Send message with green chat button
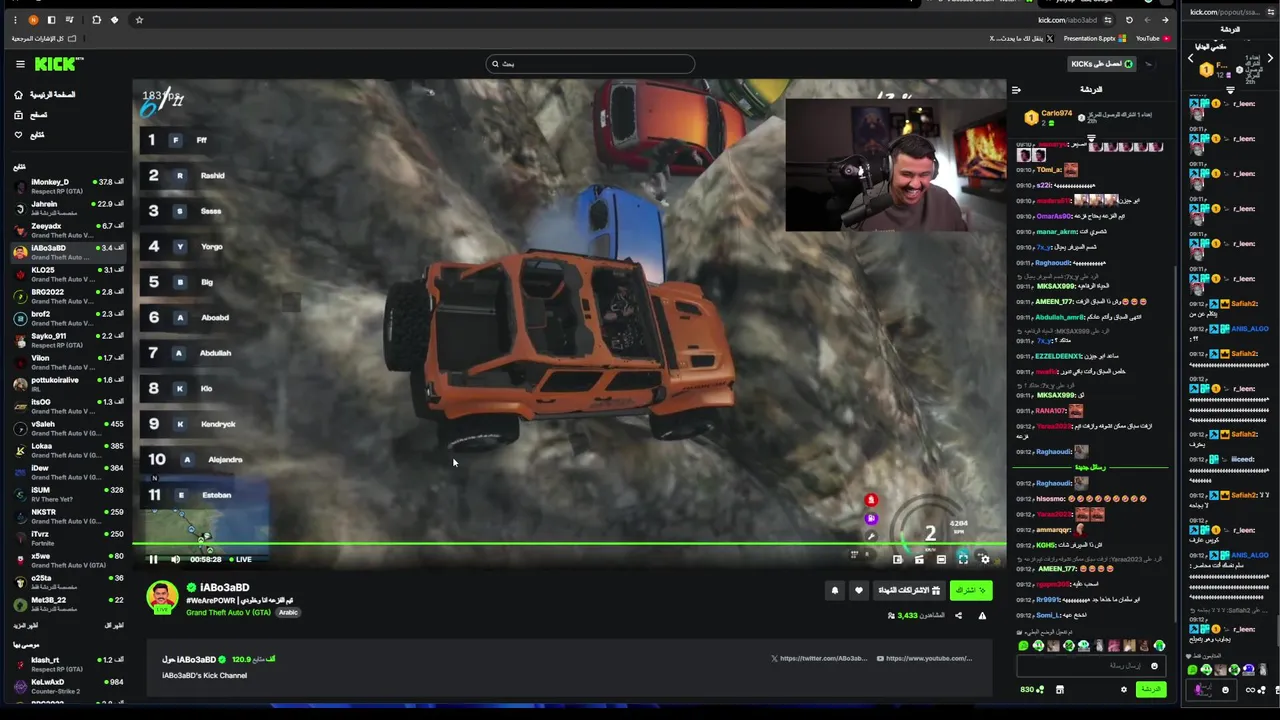 pyautogui.click(x=1151, y=689)
